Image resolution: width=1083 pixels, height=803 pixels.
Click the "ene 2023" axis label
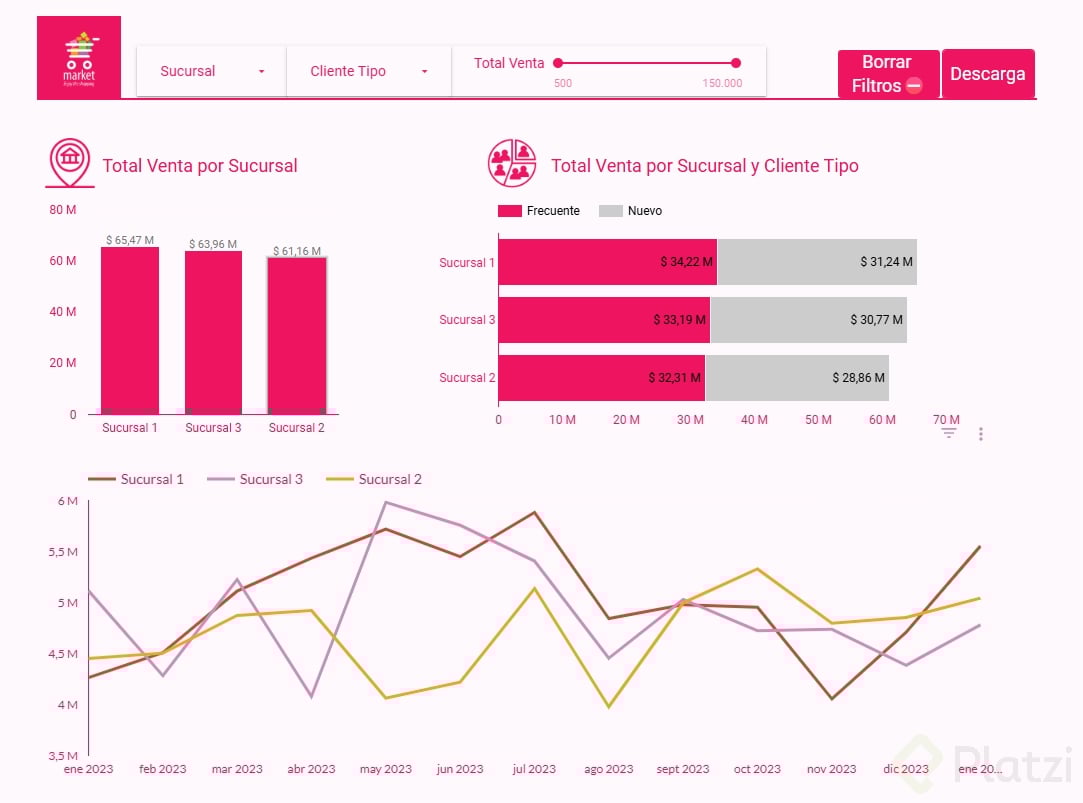pyautogui.click(x=88, y=769)
